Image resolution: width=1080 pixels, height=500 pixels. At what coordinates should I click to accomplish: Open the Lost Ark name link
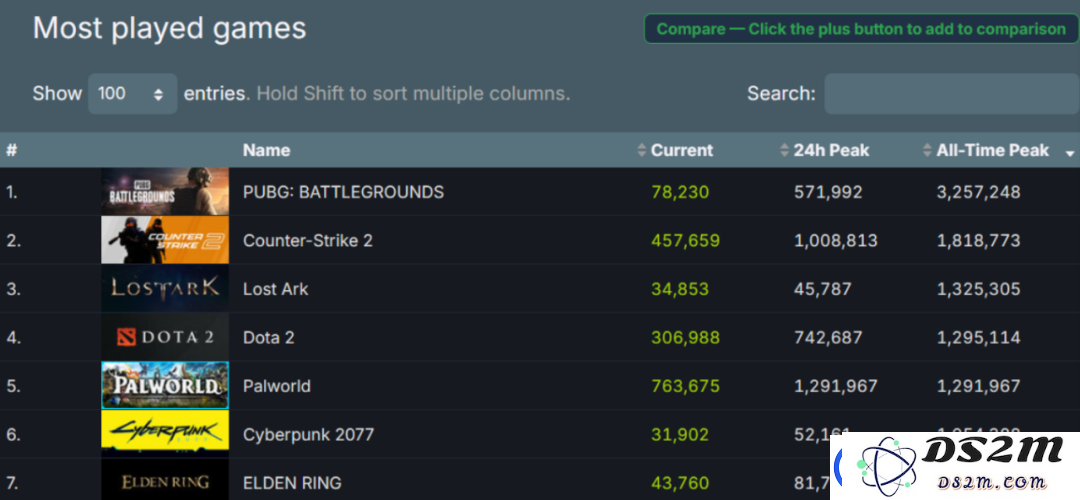click(276, 289)
